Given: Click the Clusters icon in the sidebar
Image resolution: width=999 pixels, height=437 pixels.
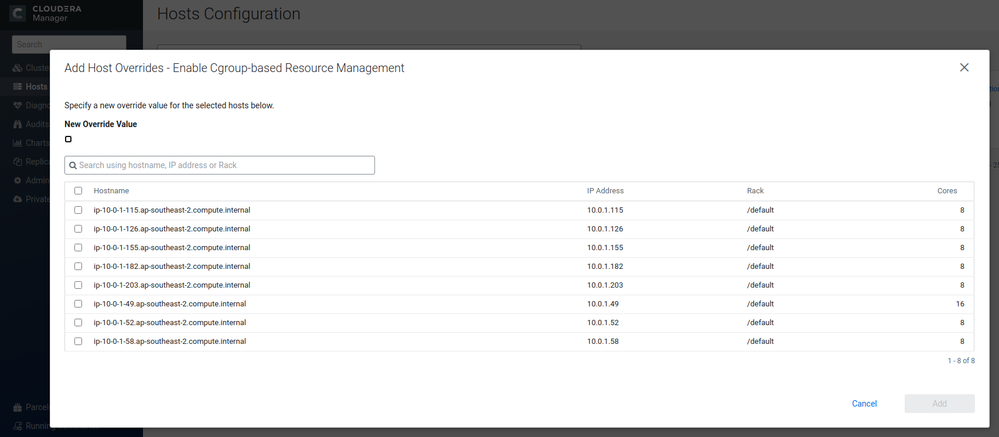Looking at the screenshot, I should pyautogui.click(x=17, y=68).
